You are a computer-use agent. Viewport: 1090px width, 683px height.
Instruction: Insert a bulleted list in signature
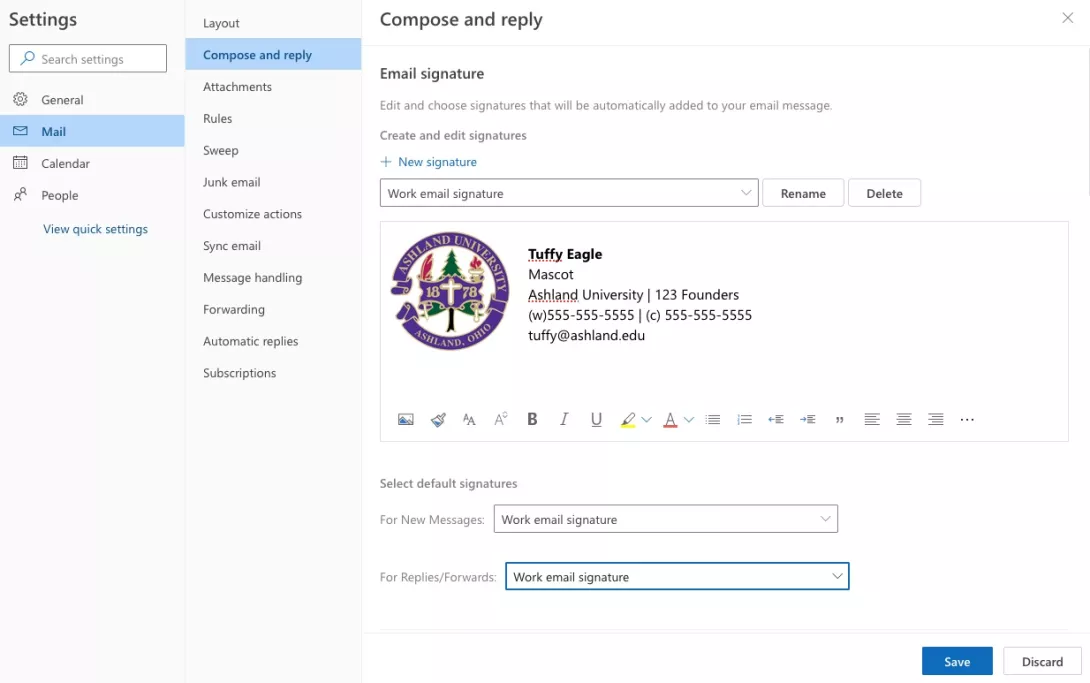[713, 420]
